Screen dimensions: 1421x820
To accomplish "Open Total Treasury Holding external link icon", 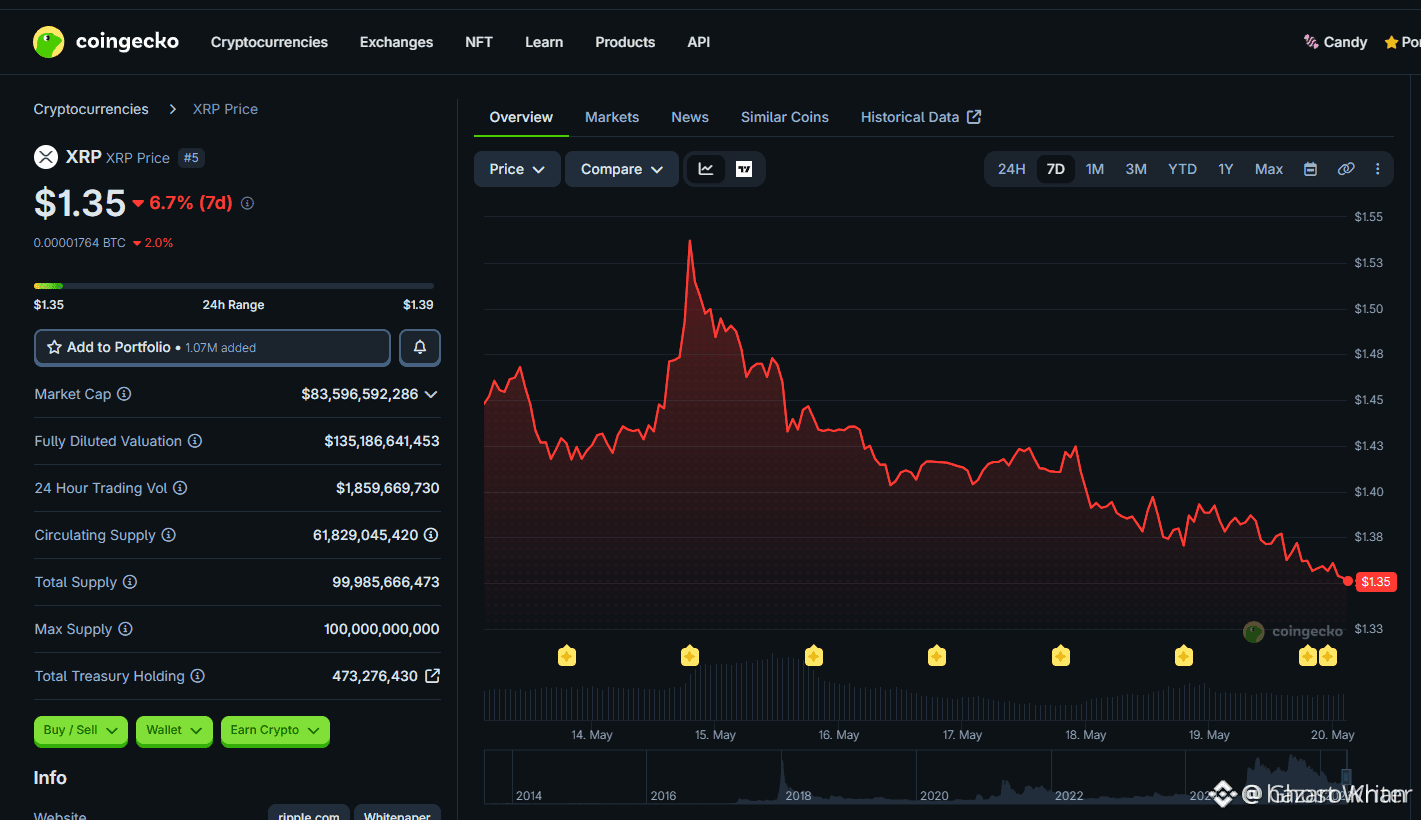I will 432,676.
